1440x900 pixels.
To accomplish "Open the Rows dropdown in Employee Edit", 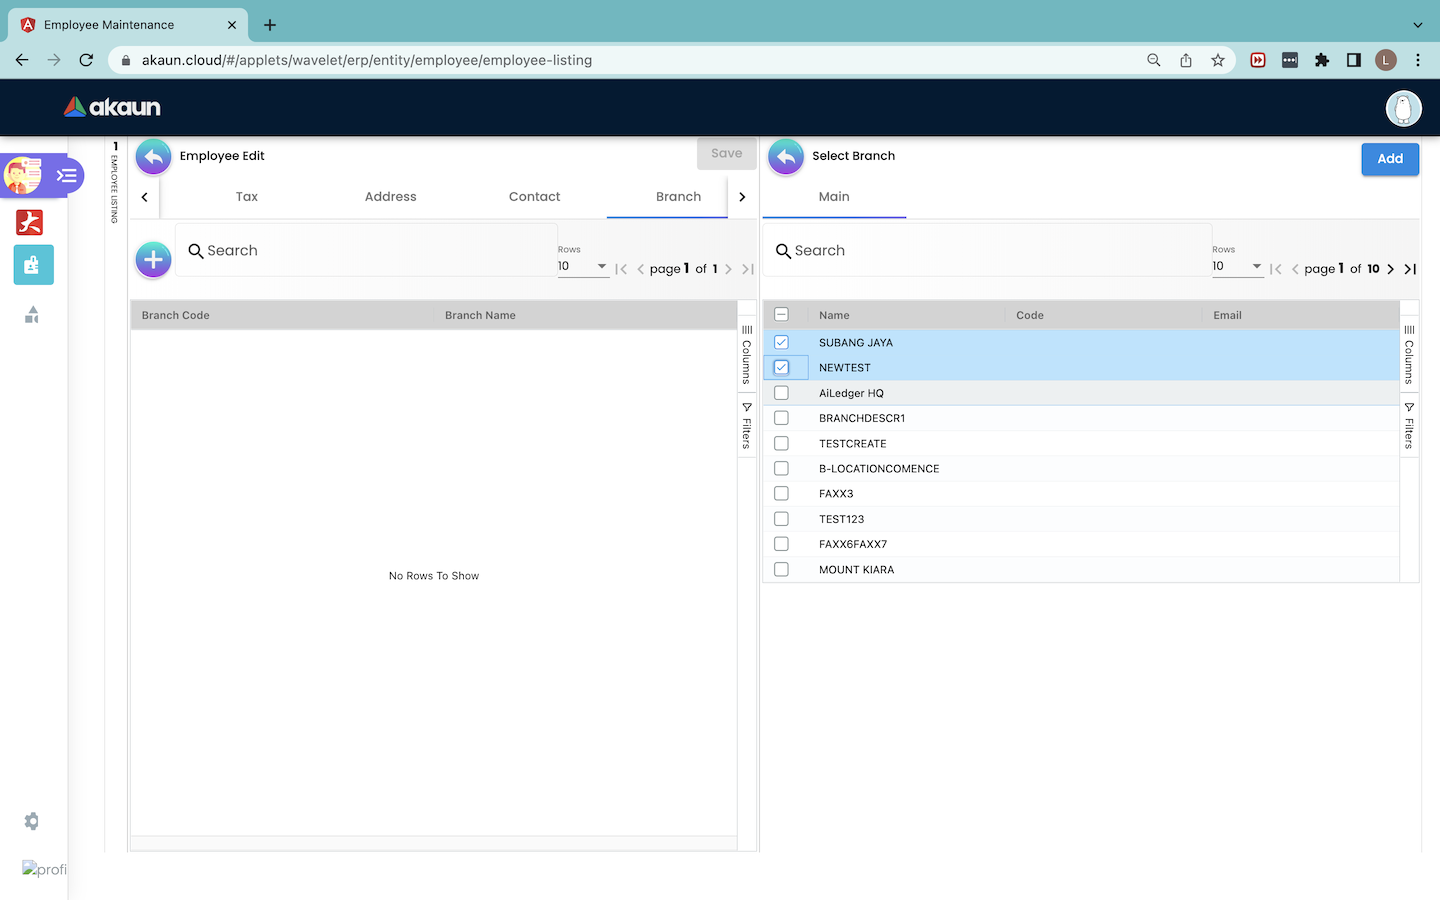I will pos(583,266).
